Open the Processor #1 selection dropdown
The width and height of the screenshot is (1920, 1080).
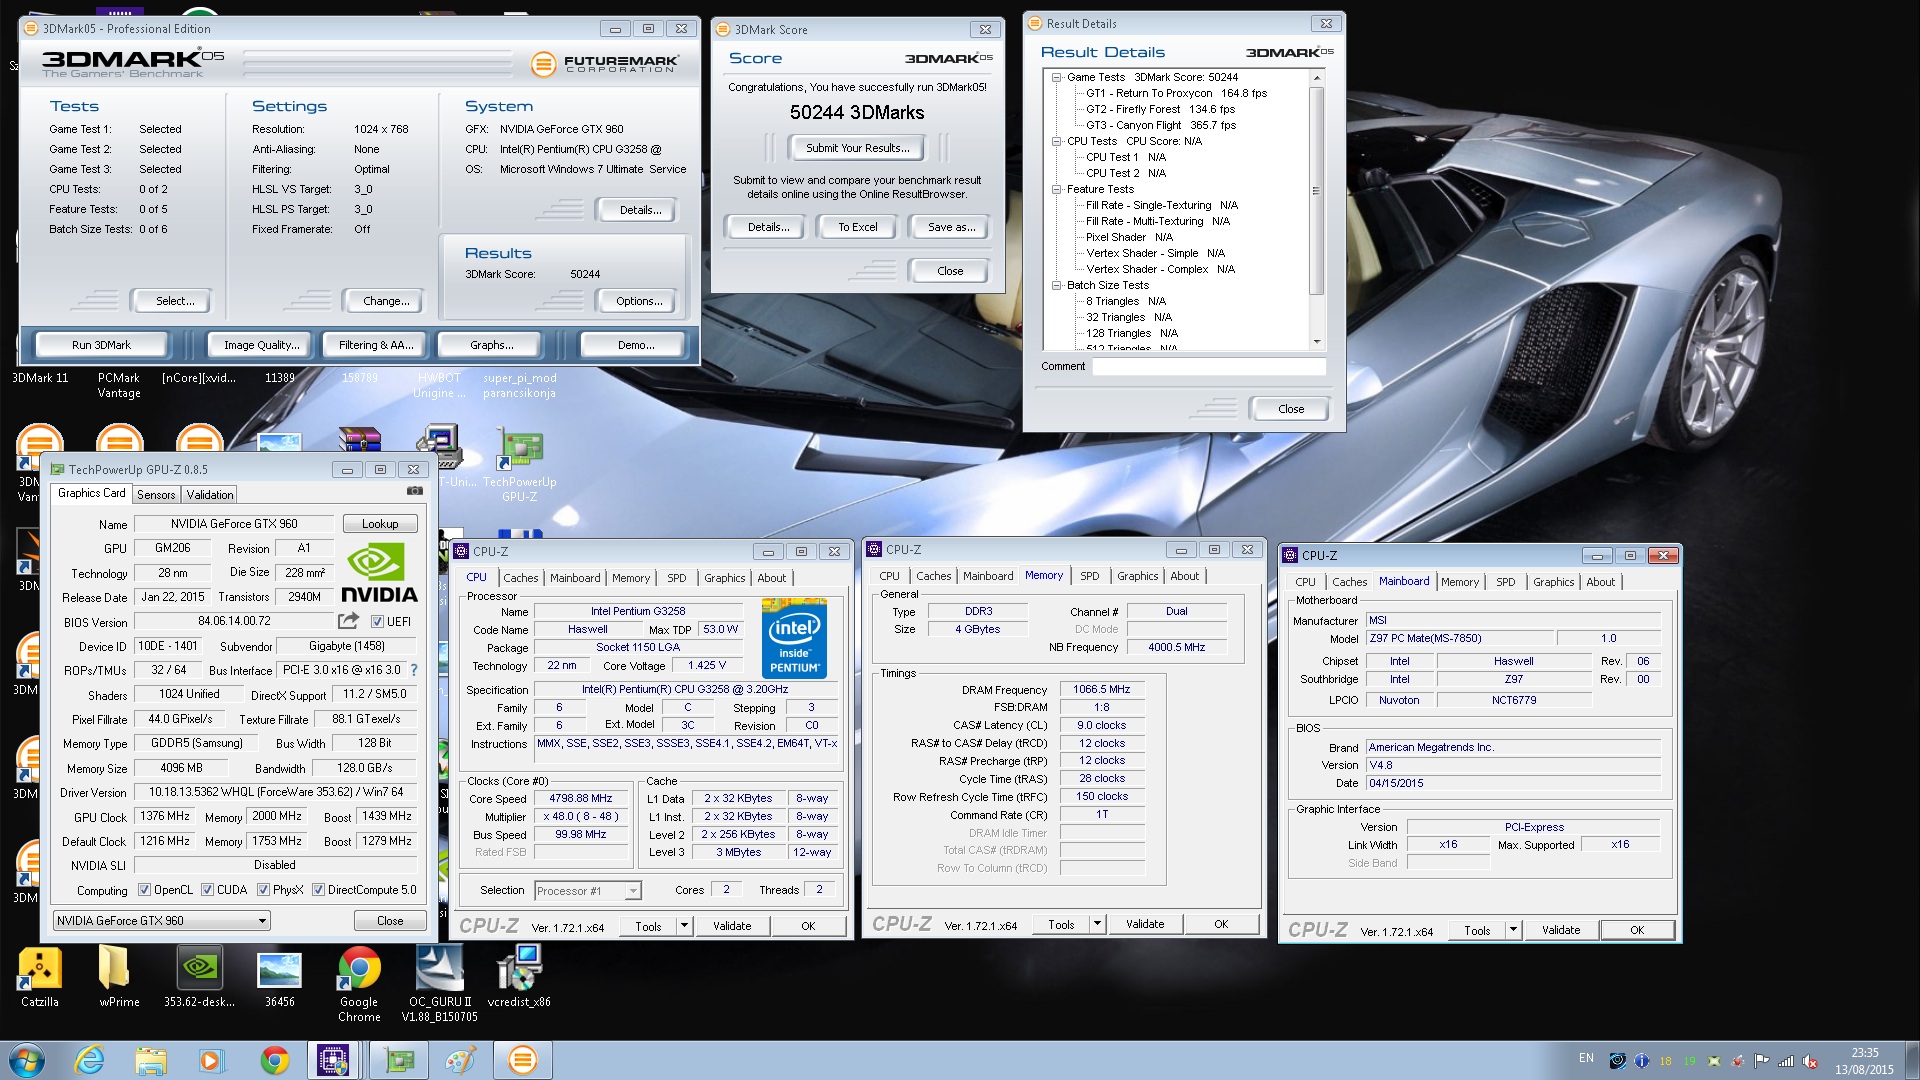(588, 891)
